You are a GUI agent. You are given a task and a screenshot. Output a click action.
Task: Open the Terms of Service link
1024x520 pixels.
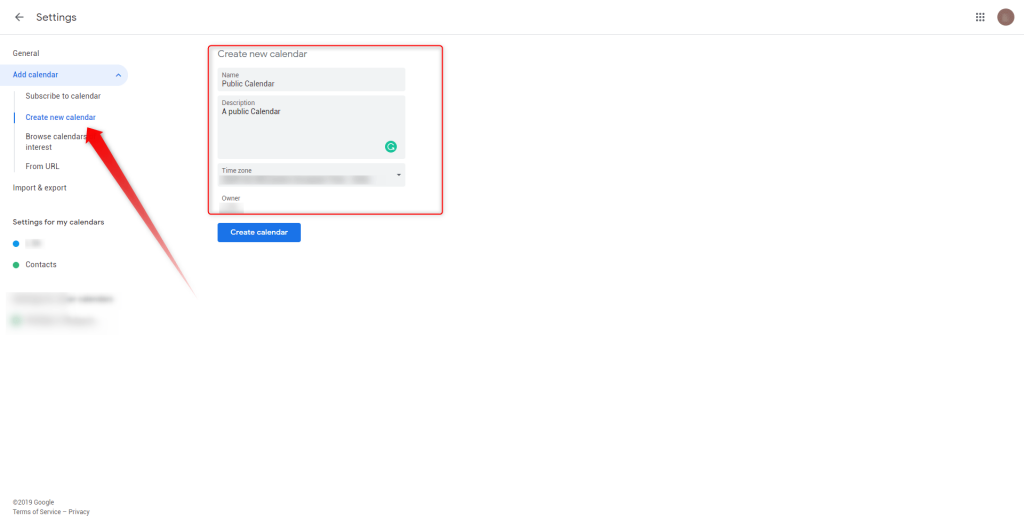pos(36,512)
